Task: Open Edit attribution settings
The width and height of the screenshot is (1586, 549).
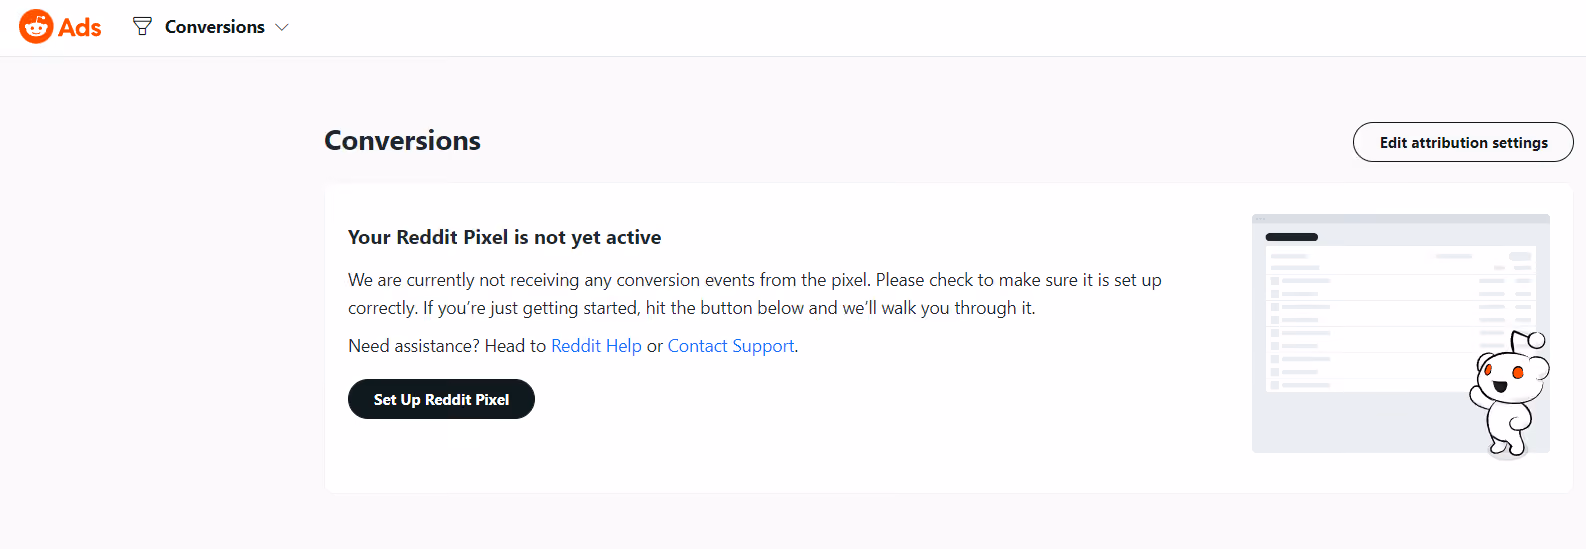Action: [x=1463, y=142]
